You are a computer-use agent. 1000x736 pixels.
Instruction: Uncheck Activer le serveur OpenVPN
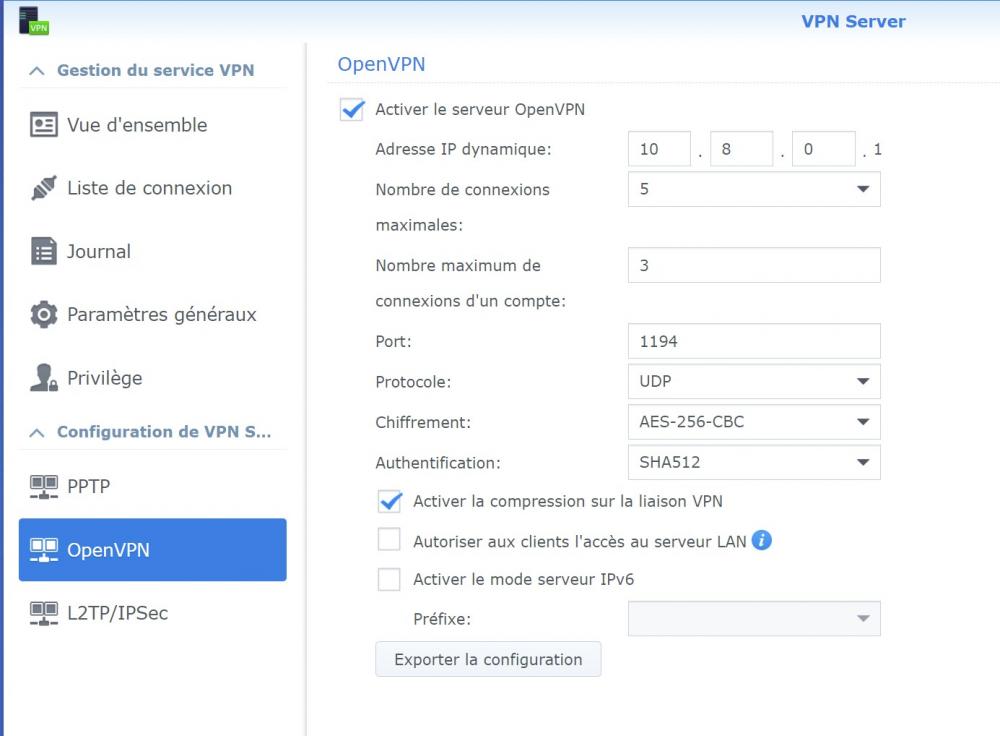(352, 110)
